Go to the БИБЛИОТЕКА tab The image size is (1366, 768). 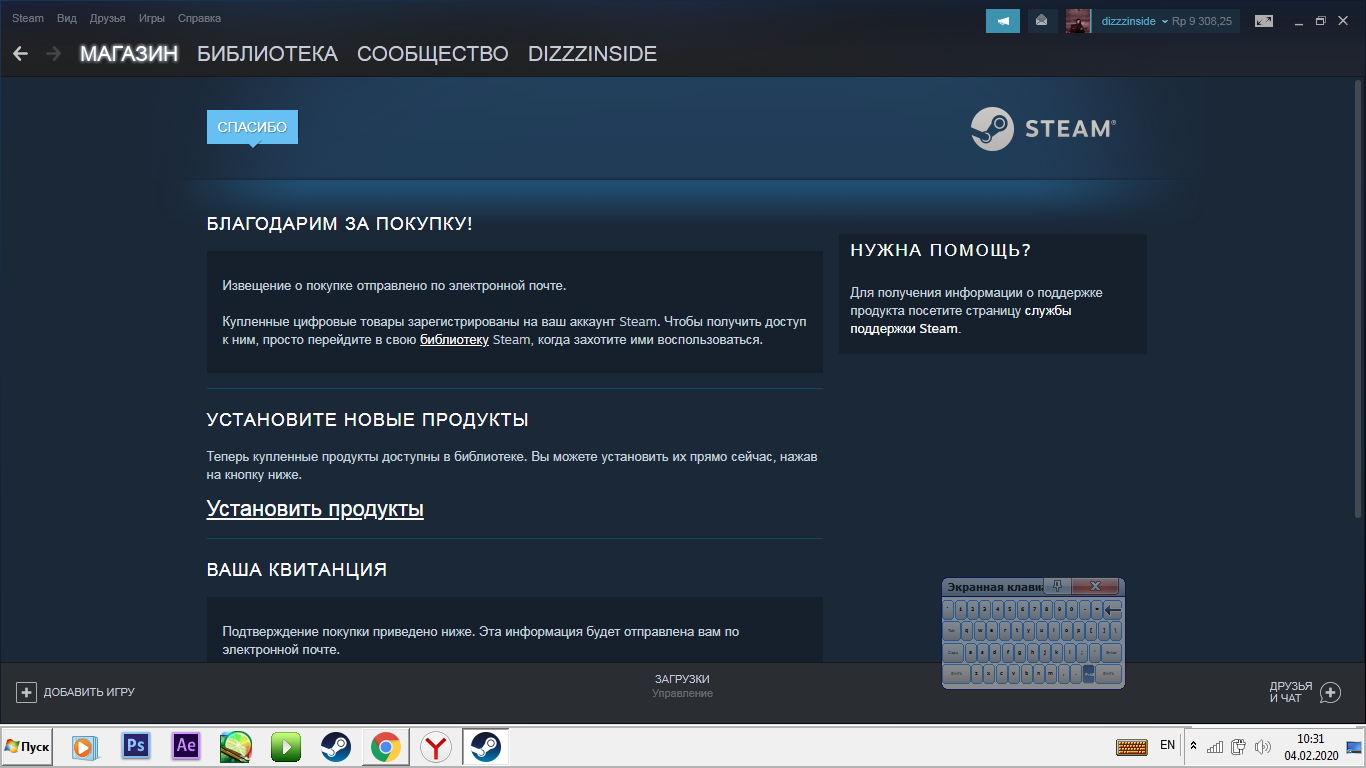point(267,54)
